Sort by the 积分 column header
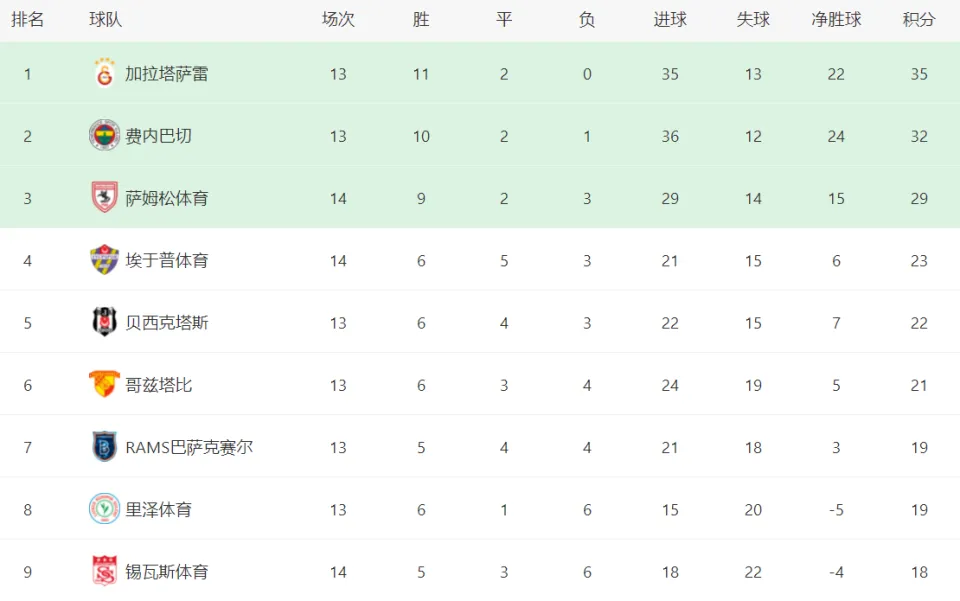960x601 pixels. [x=919, y=20]
